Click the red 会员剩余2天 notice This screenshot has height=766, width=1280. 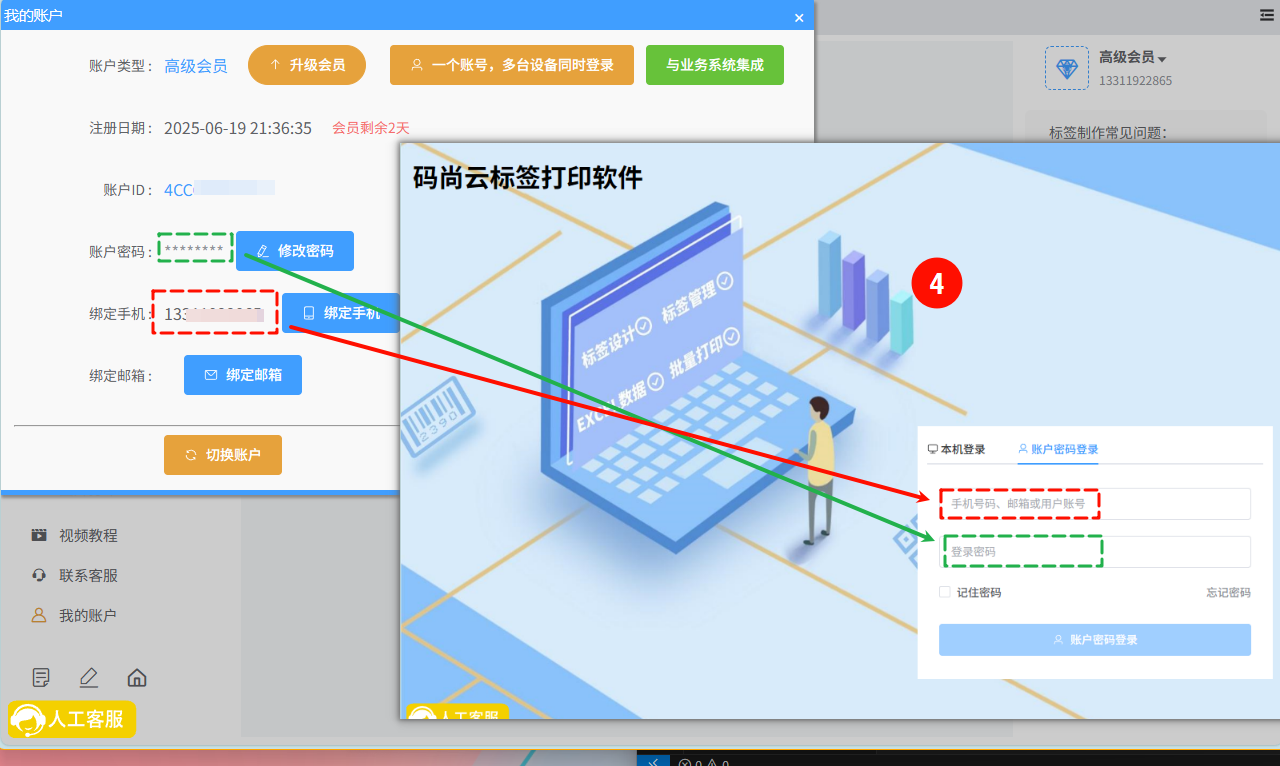click(371, 128)
